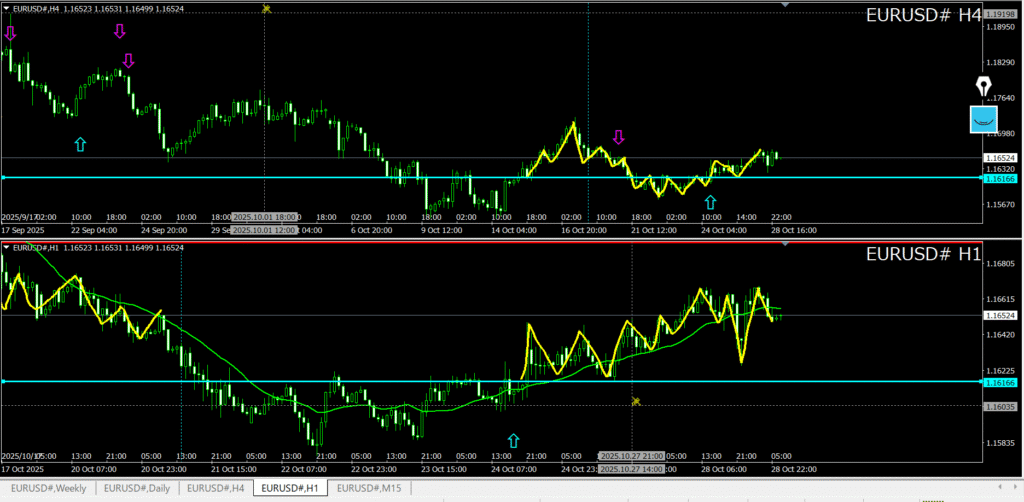The height and width of the screenshot is (502, 1024).
Task: Click yellow X marker in H1 chart
Action: pos(635,401)
